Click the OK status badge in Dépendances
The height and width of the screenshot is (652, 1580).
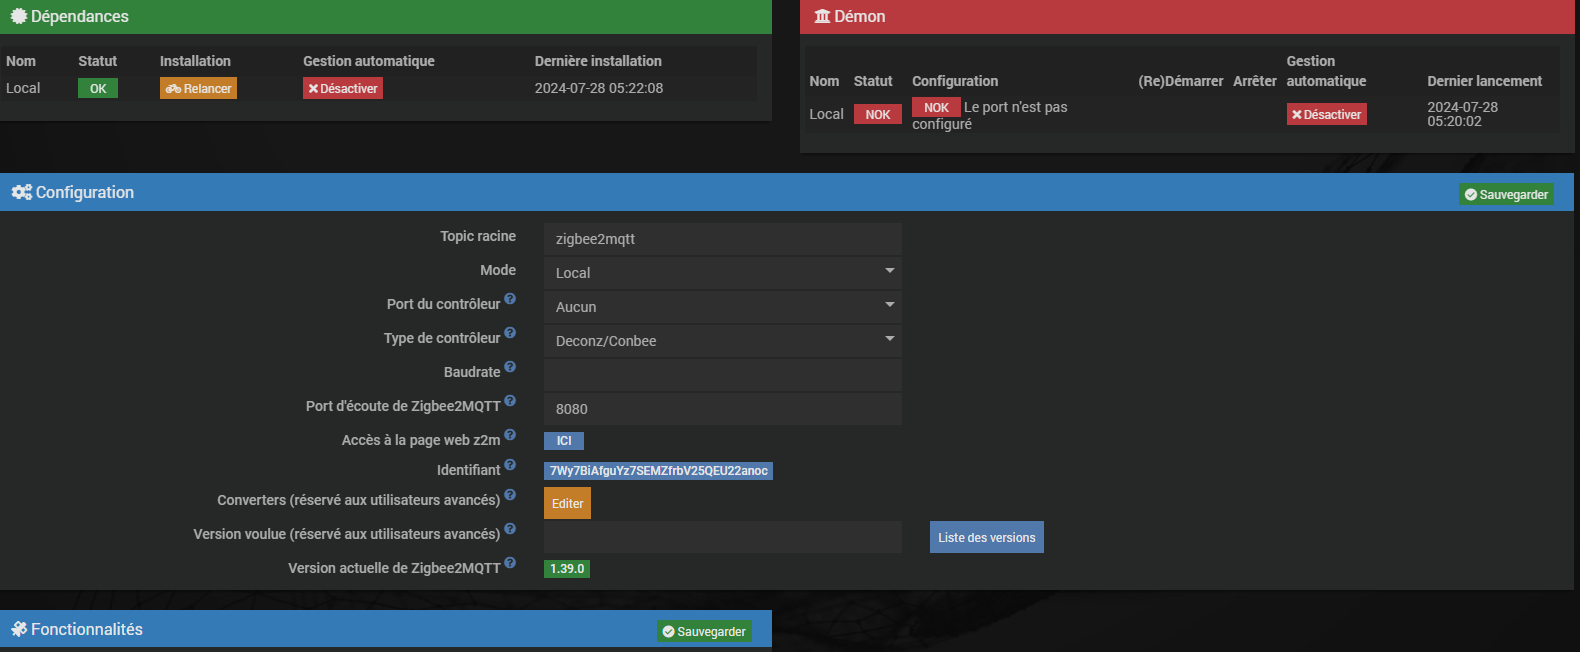(98, 88)
